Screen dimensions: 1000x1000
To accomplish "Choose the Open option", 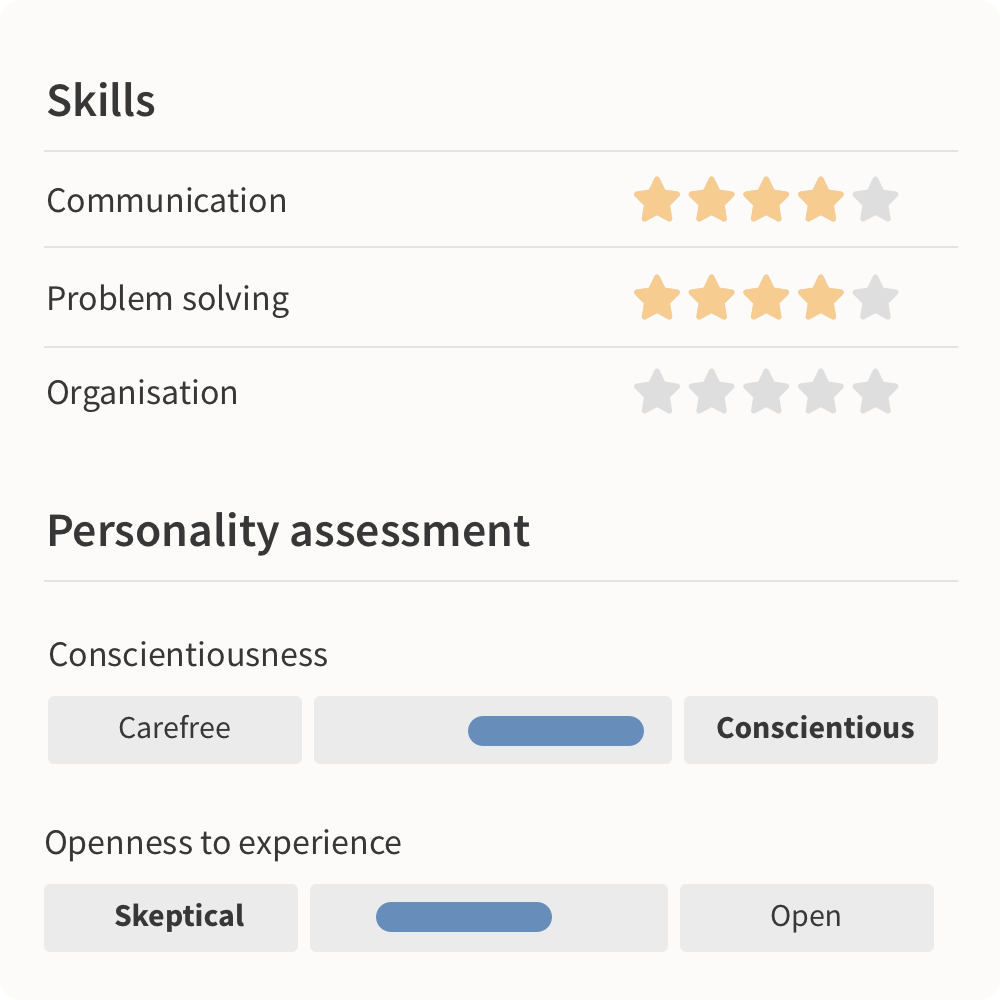I will pyautogui.click(x=806, y=916).
